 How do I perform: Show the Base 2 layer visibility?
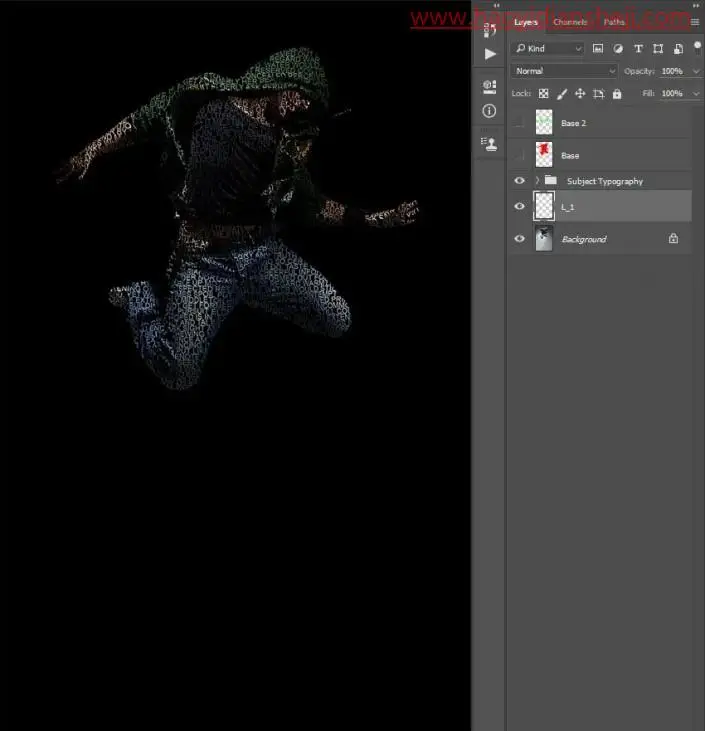tap(519, 123)
